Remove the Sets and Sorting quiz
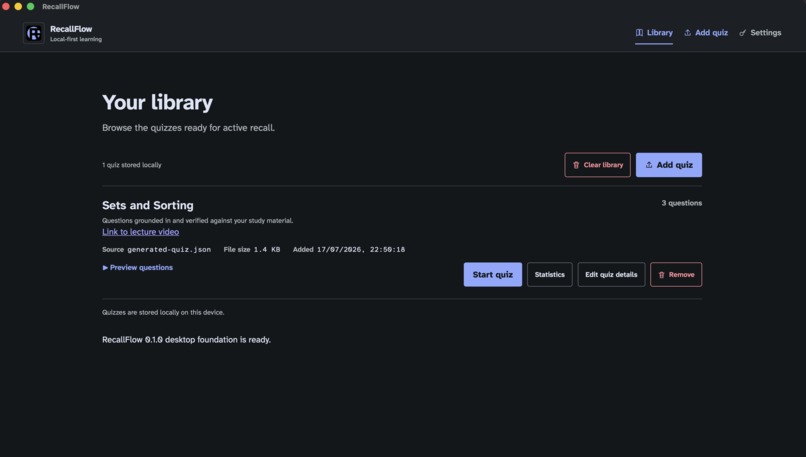This screenshot has width=806, height=457. click(676, 275)
